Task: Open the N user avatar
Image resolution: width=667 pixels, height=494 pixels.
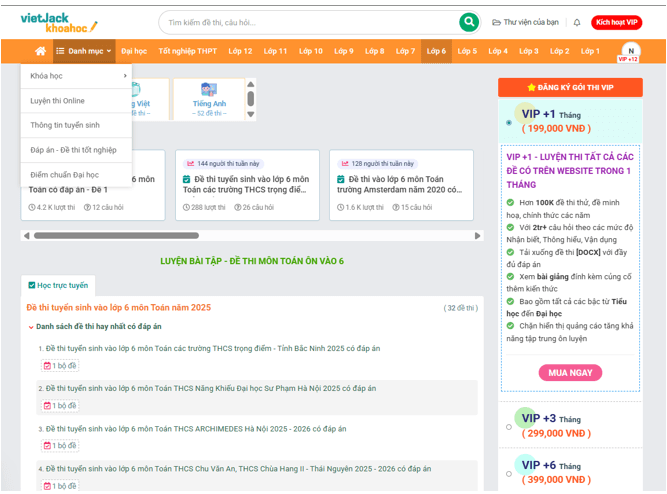Action: pos(630,51)
